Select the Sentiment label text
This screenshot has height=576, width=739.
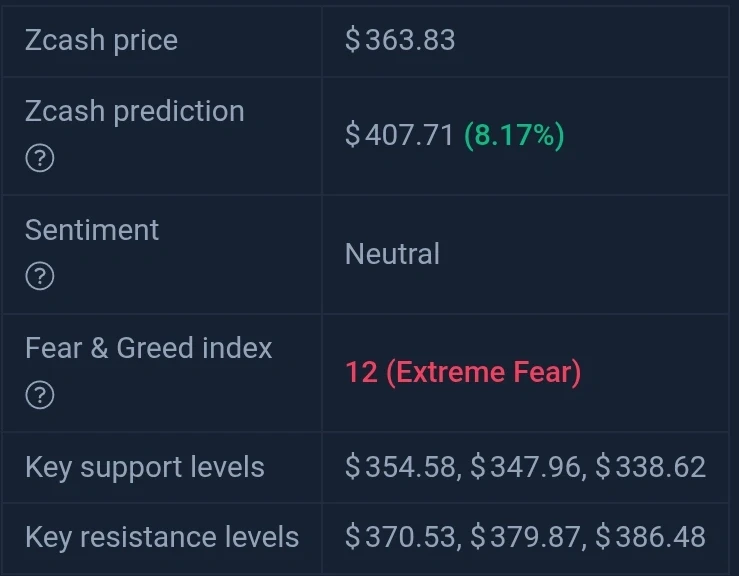[x=92, y=230]
